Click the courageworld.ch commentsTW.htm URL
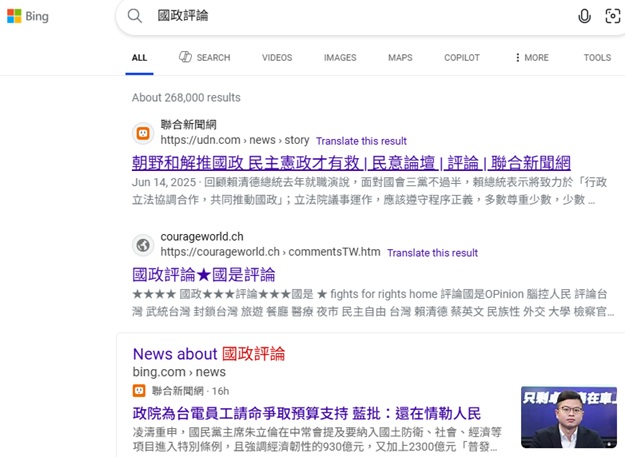This screenshot has height=457, width=625. [270, 252]
